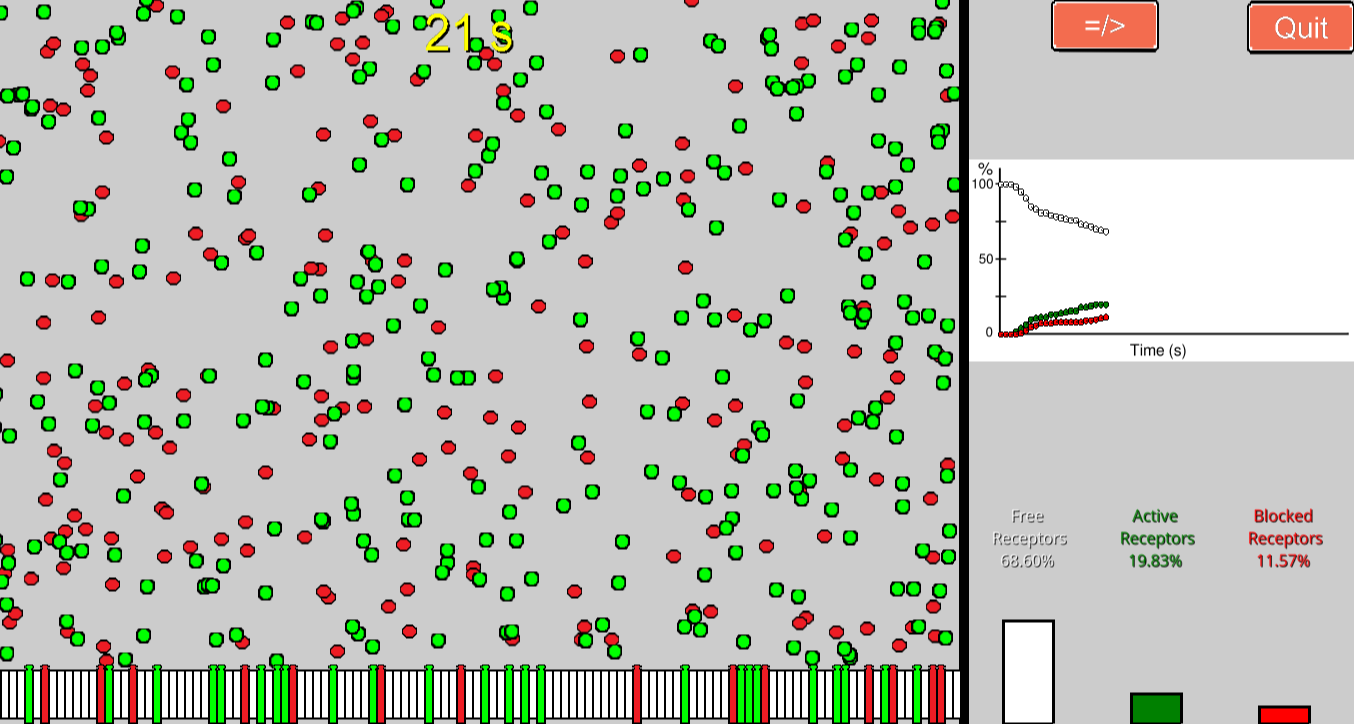The width and height of the screenshot is (1354, 724).
Task: Click the 50 tick on graph axis
Action: click(x=986, y=259)
